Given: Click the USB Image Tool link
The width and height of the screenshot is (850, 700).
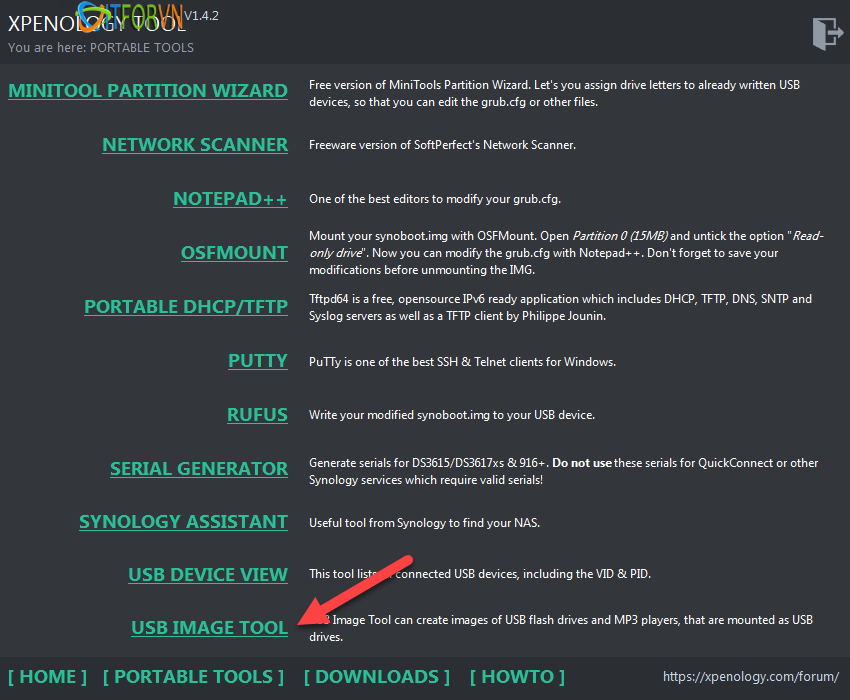Looking at the screenshot, I should click(x=209, y=629).
